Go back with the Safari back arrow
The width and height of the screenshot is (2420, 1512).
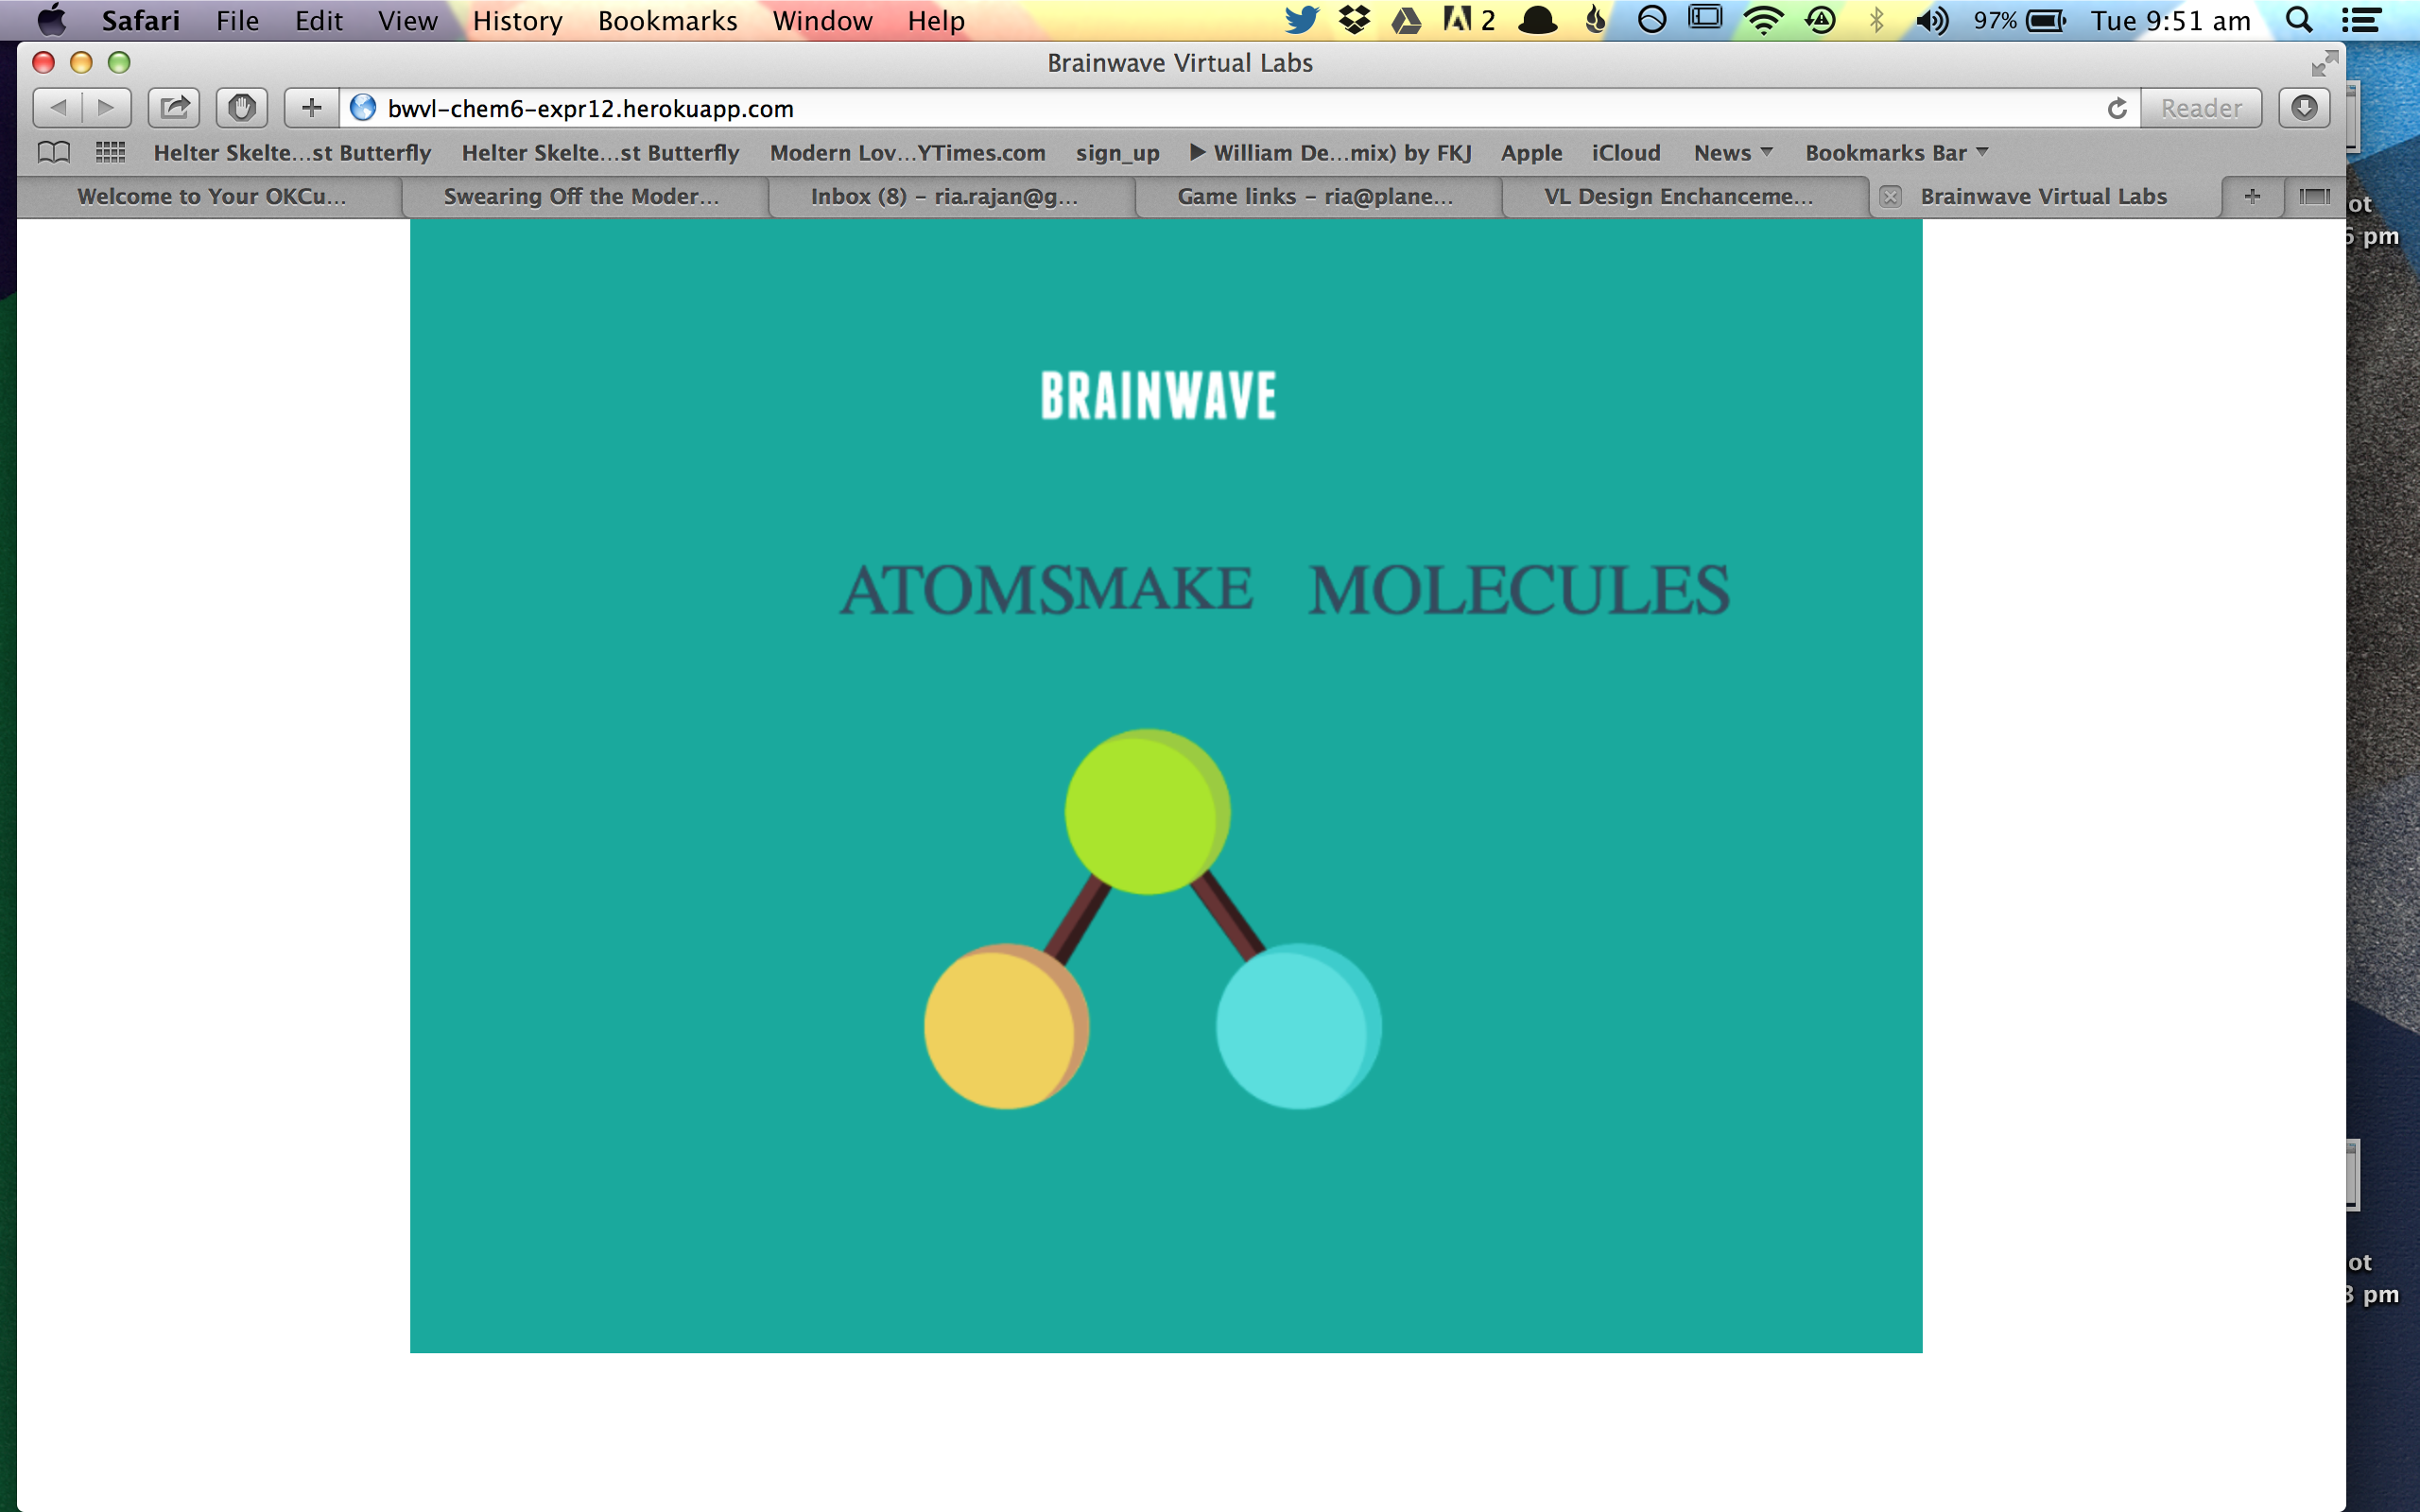(x=58, y=108)
